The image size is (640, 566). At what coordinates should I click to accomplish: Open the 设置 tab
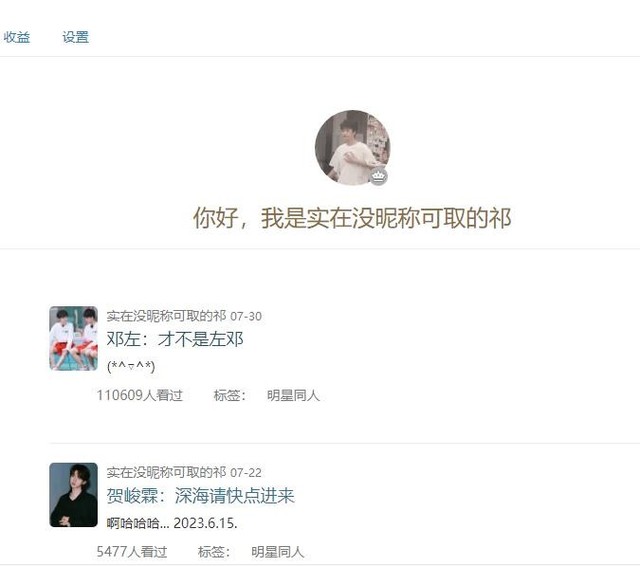(76, 37)
